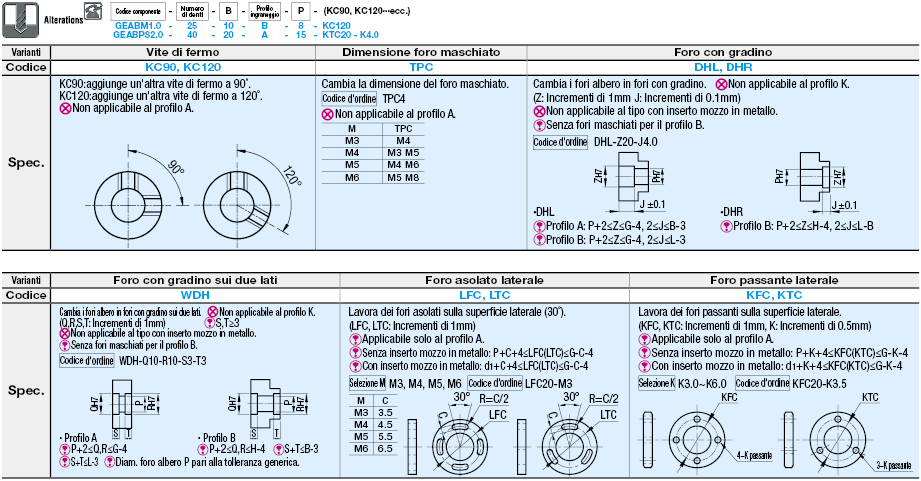Click order code example 'LFC20-M3'

click(549, 384)
